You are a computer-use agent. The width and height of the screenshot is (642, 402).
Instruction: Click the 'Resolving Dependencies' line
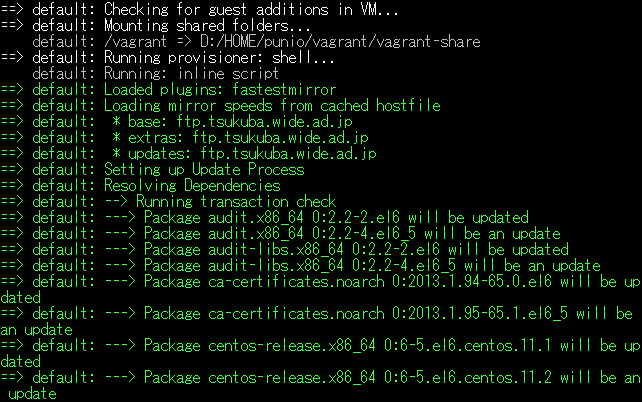(140, 185)
